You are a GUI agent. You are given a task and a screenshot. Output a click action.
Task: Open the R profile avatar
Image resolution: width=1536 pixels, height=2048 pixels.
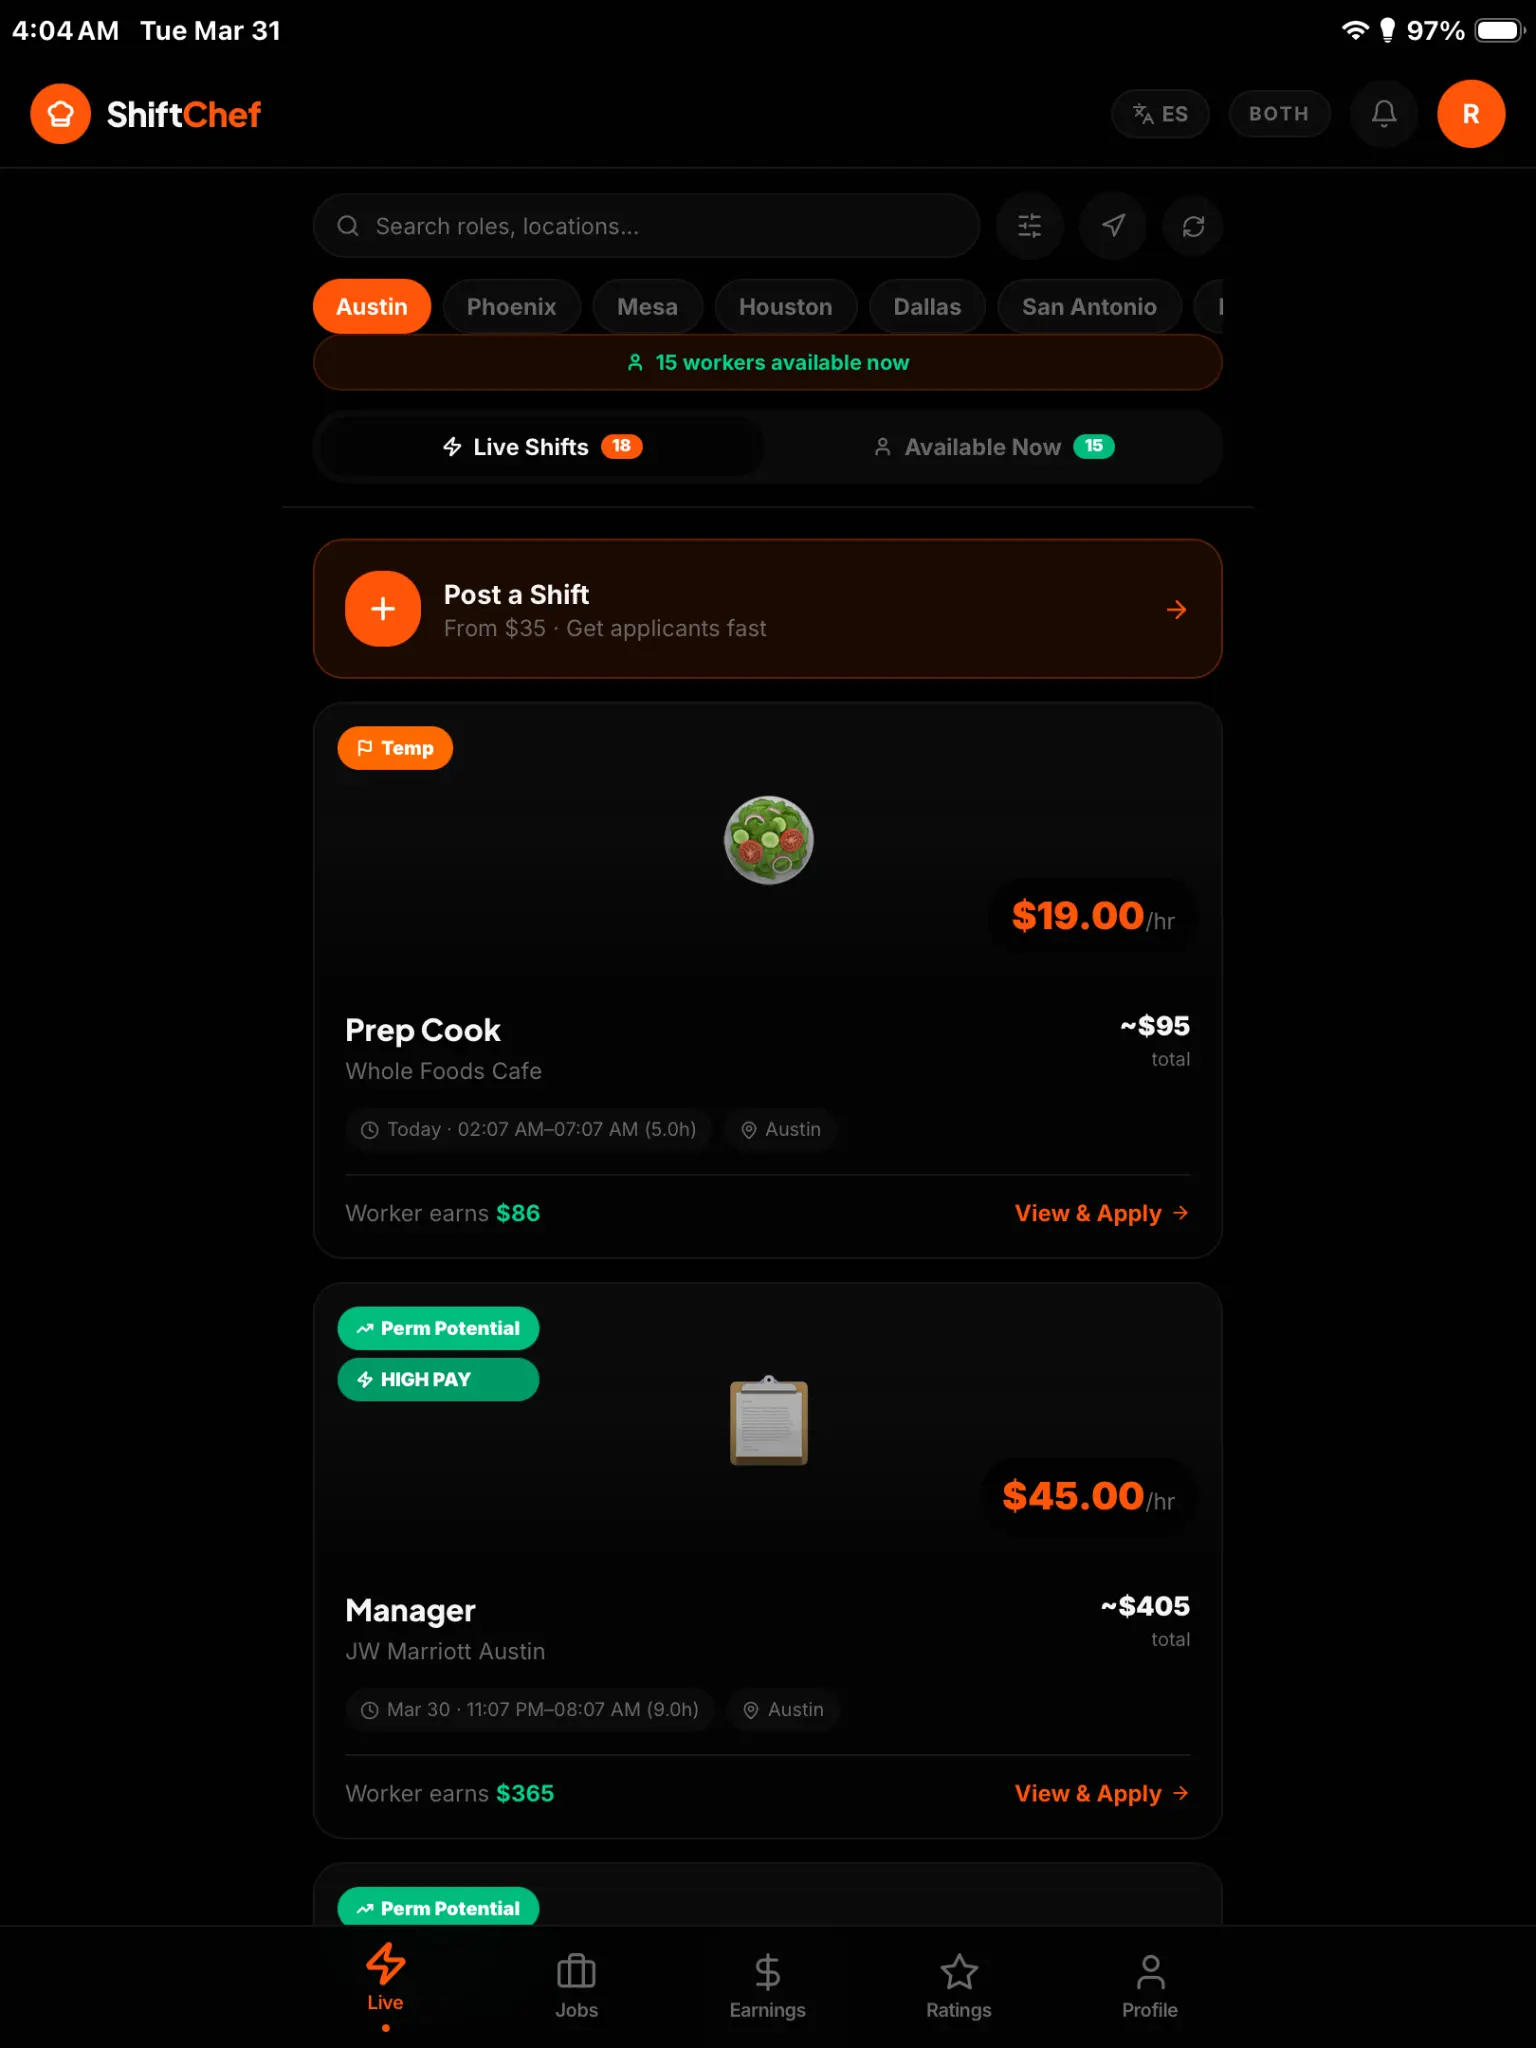click(1471, 114)
